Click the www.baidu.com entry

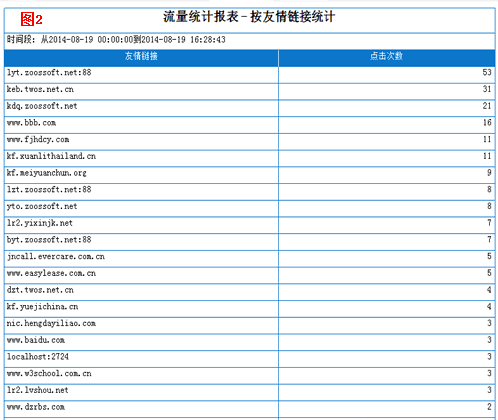[x=36, y=340]
